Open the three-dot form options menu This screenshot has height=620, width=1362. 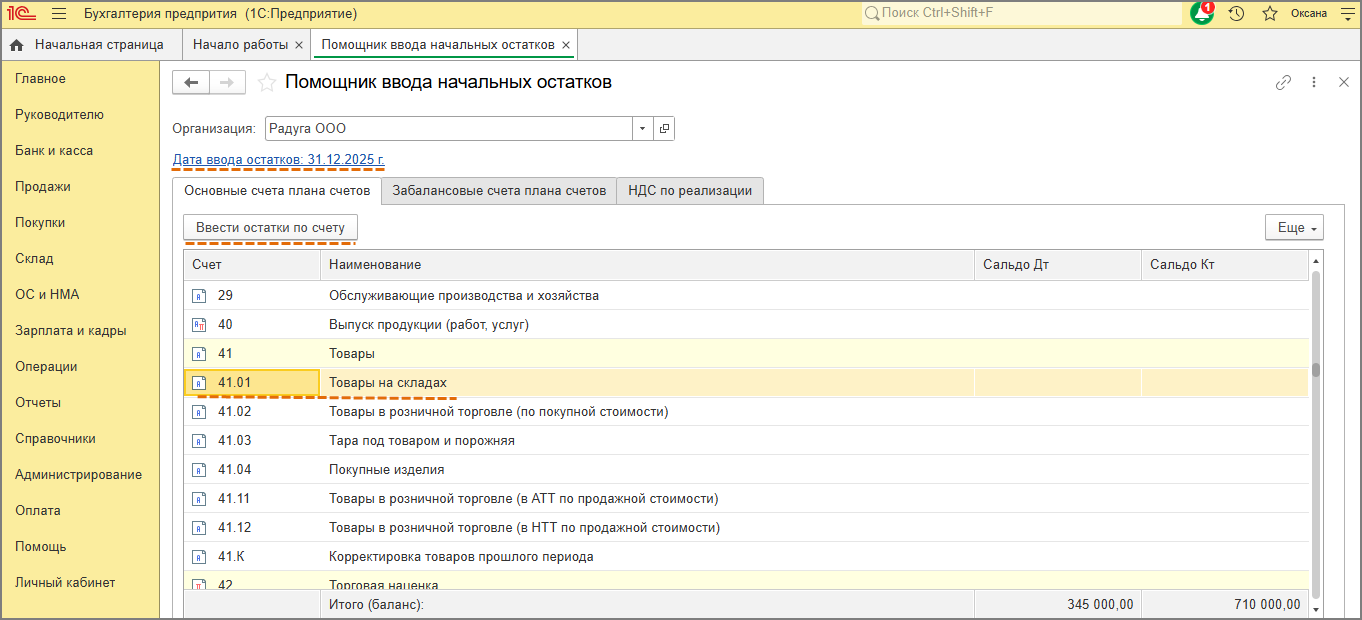[x=1314, y=83]
